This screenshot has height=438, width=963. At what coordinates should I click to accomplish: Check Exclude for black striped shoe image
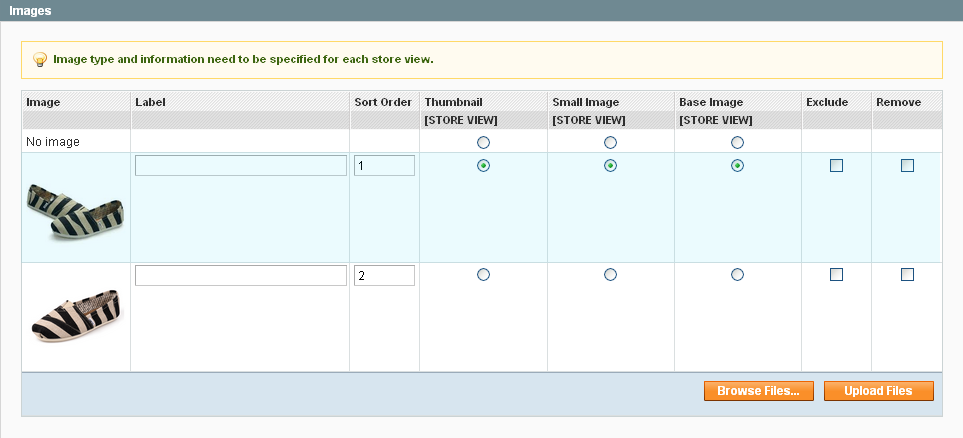tap(836, 274)
